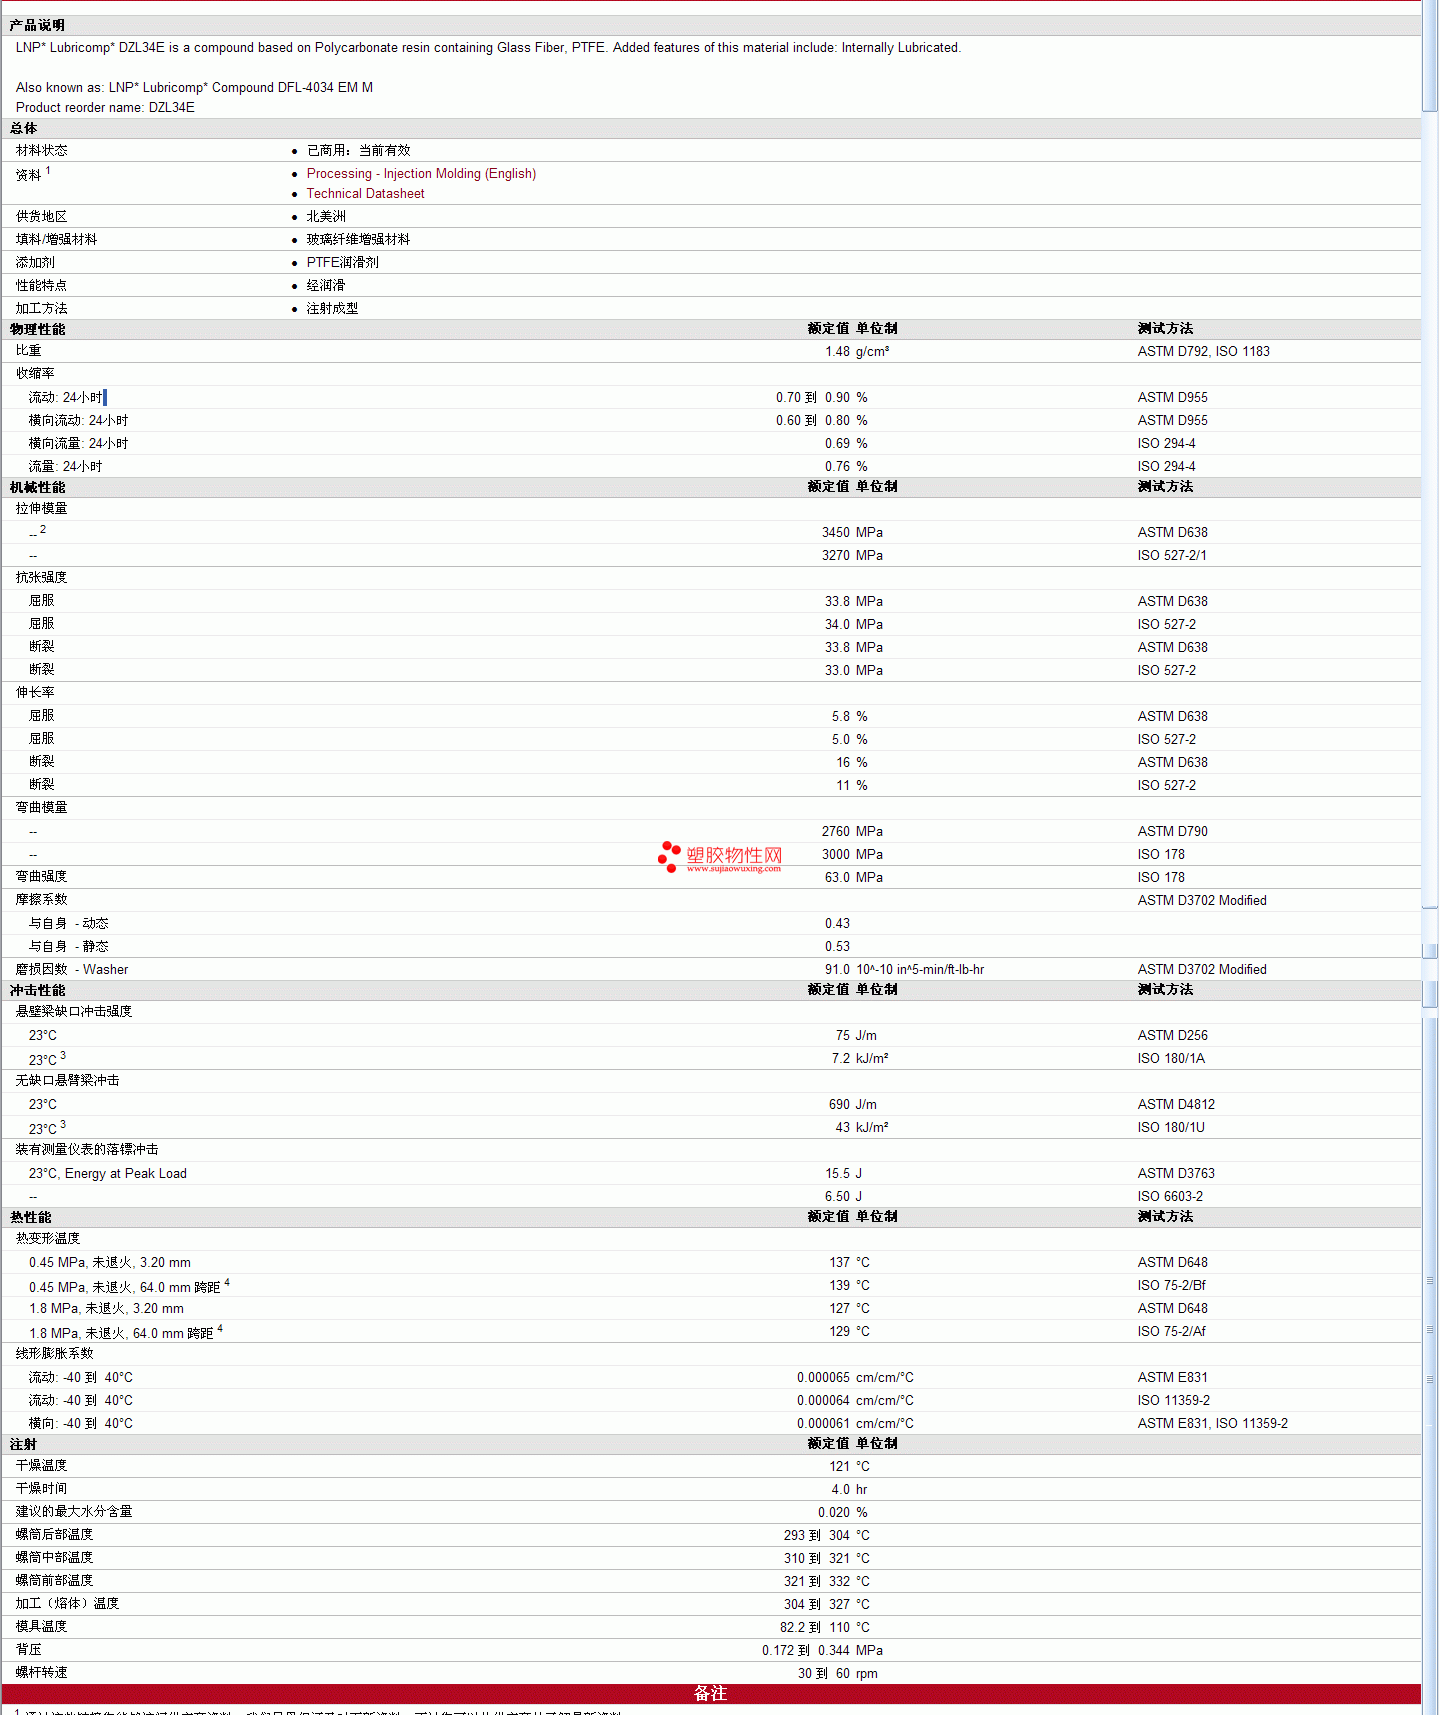Select the 121 °C drying temperature value
The width and height of the screenshot is (1440, 1715).
850,1467
